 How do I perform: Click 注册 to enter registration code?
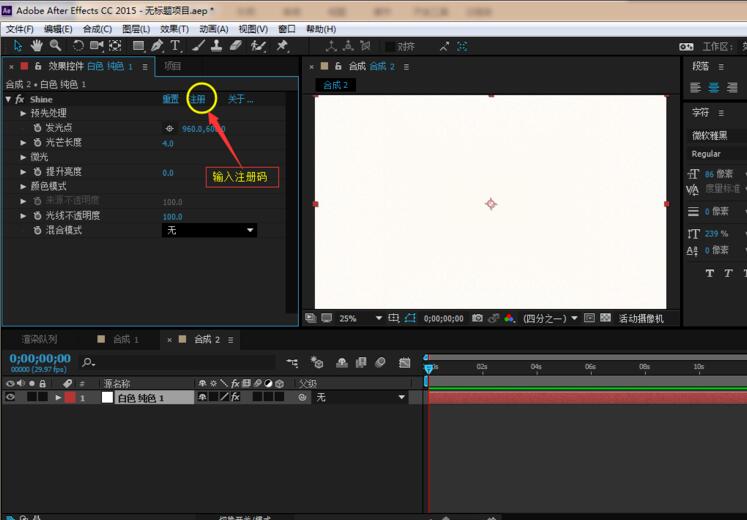(x=198, y=100)
